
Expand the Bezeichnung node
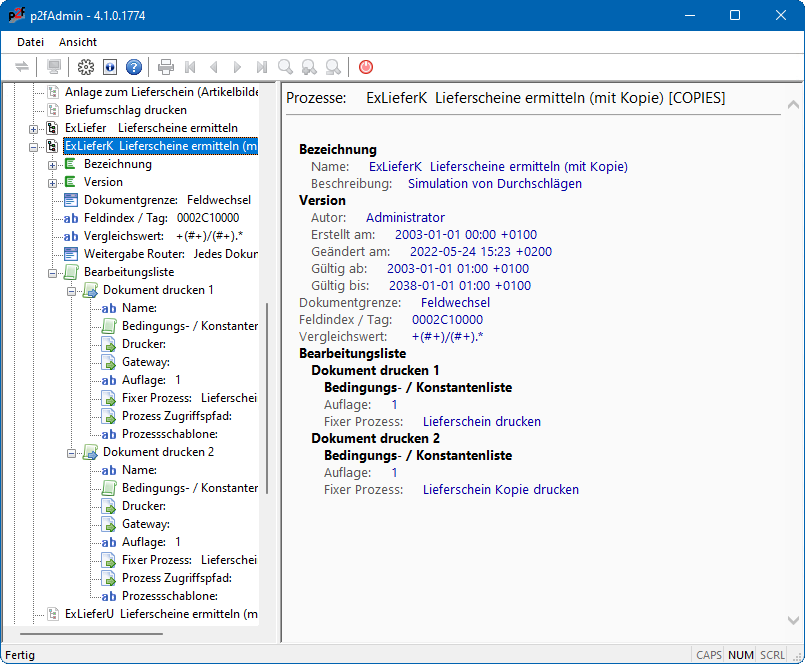point(53,164)
